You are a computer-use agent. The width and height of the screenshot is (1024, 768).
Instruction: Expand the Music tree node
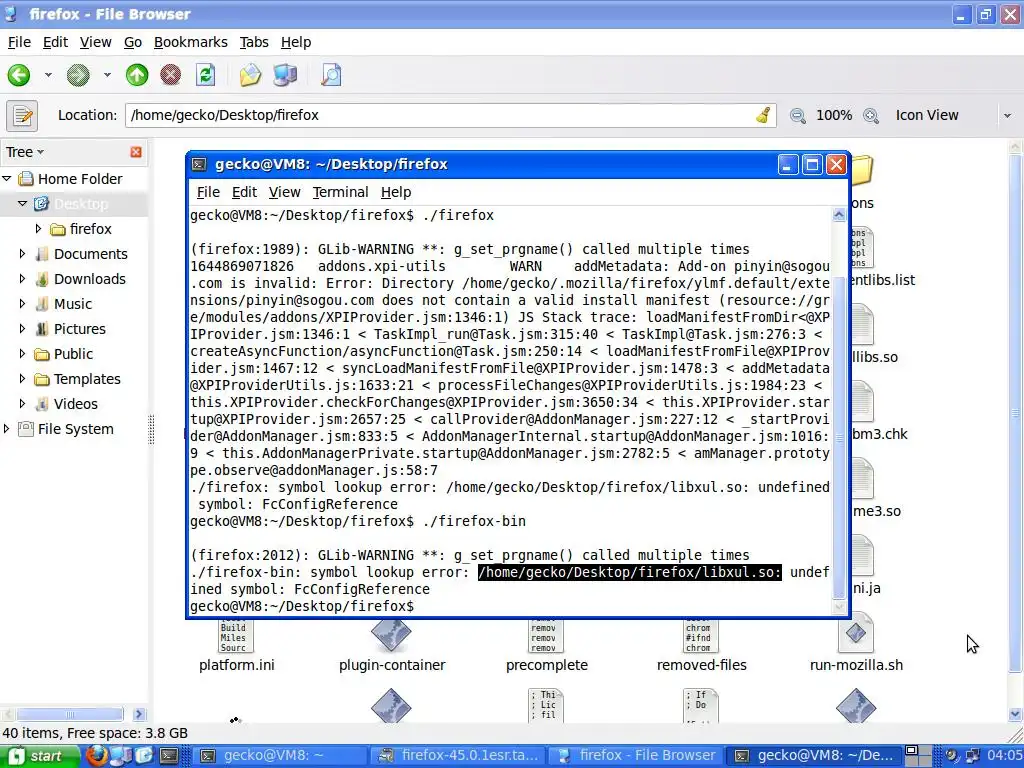point(22,304)
